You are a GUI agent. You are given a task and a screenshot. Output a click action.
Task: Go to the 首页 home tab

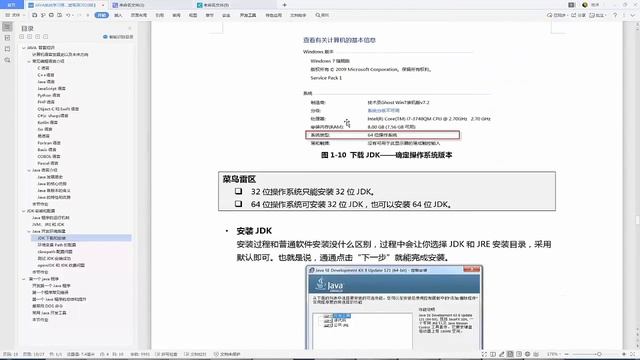(x=11, y=5)
